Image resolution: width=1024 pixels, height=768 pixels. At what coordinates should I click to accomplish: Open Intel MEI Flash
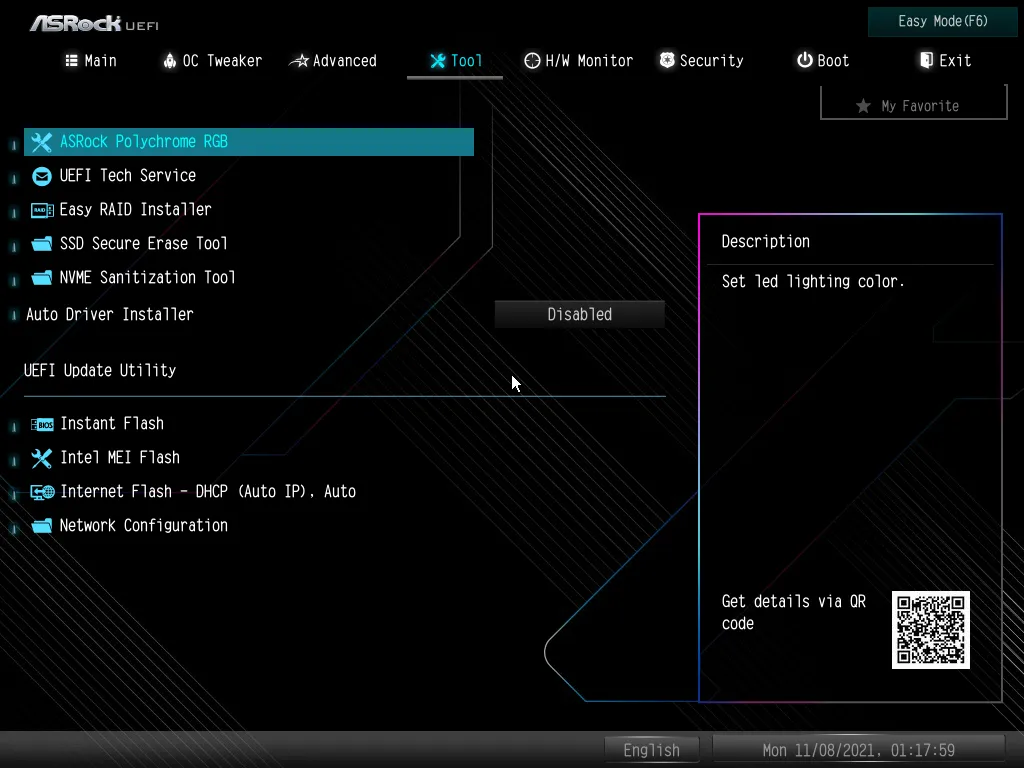(120, 458)
